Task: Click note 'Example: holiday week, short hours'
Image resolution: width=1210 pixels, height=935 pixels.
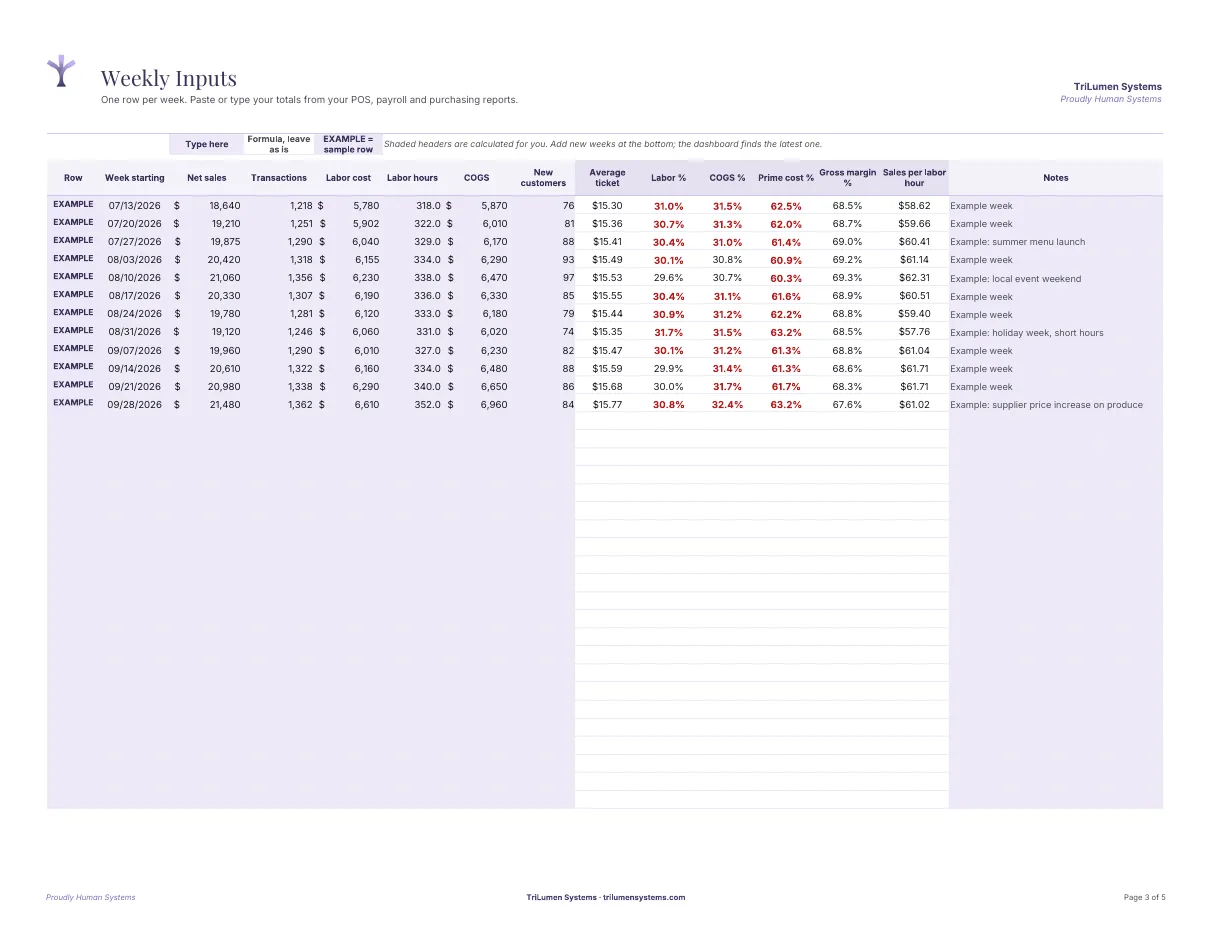Action: pyautogui.click(x=1027, y=333)
